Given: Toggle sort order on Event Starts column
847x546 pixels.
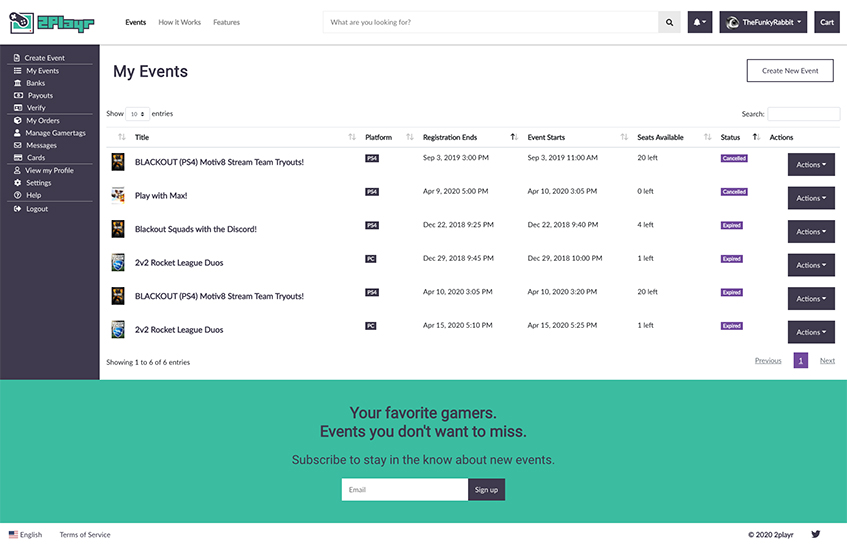Looking at the screenshot, I should 623,137.
